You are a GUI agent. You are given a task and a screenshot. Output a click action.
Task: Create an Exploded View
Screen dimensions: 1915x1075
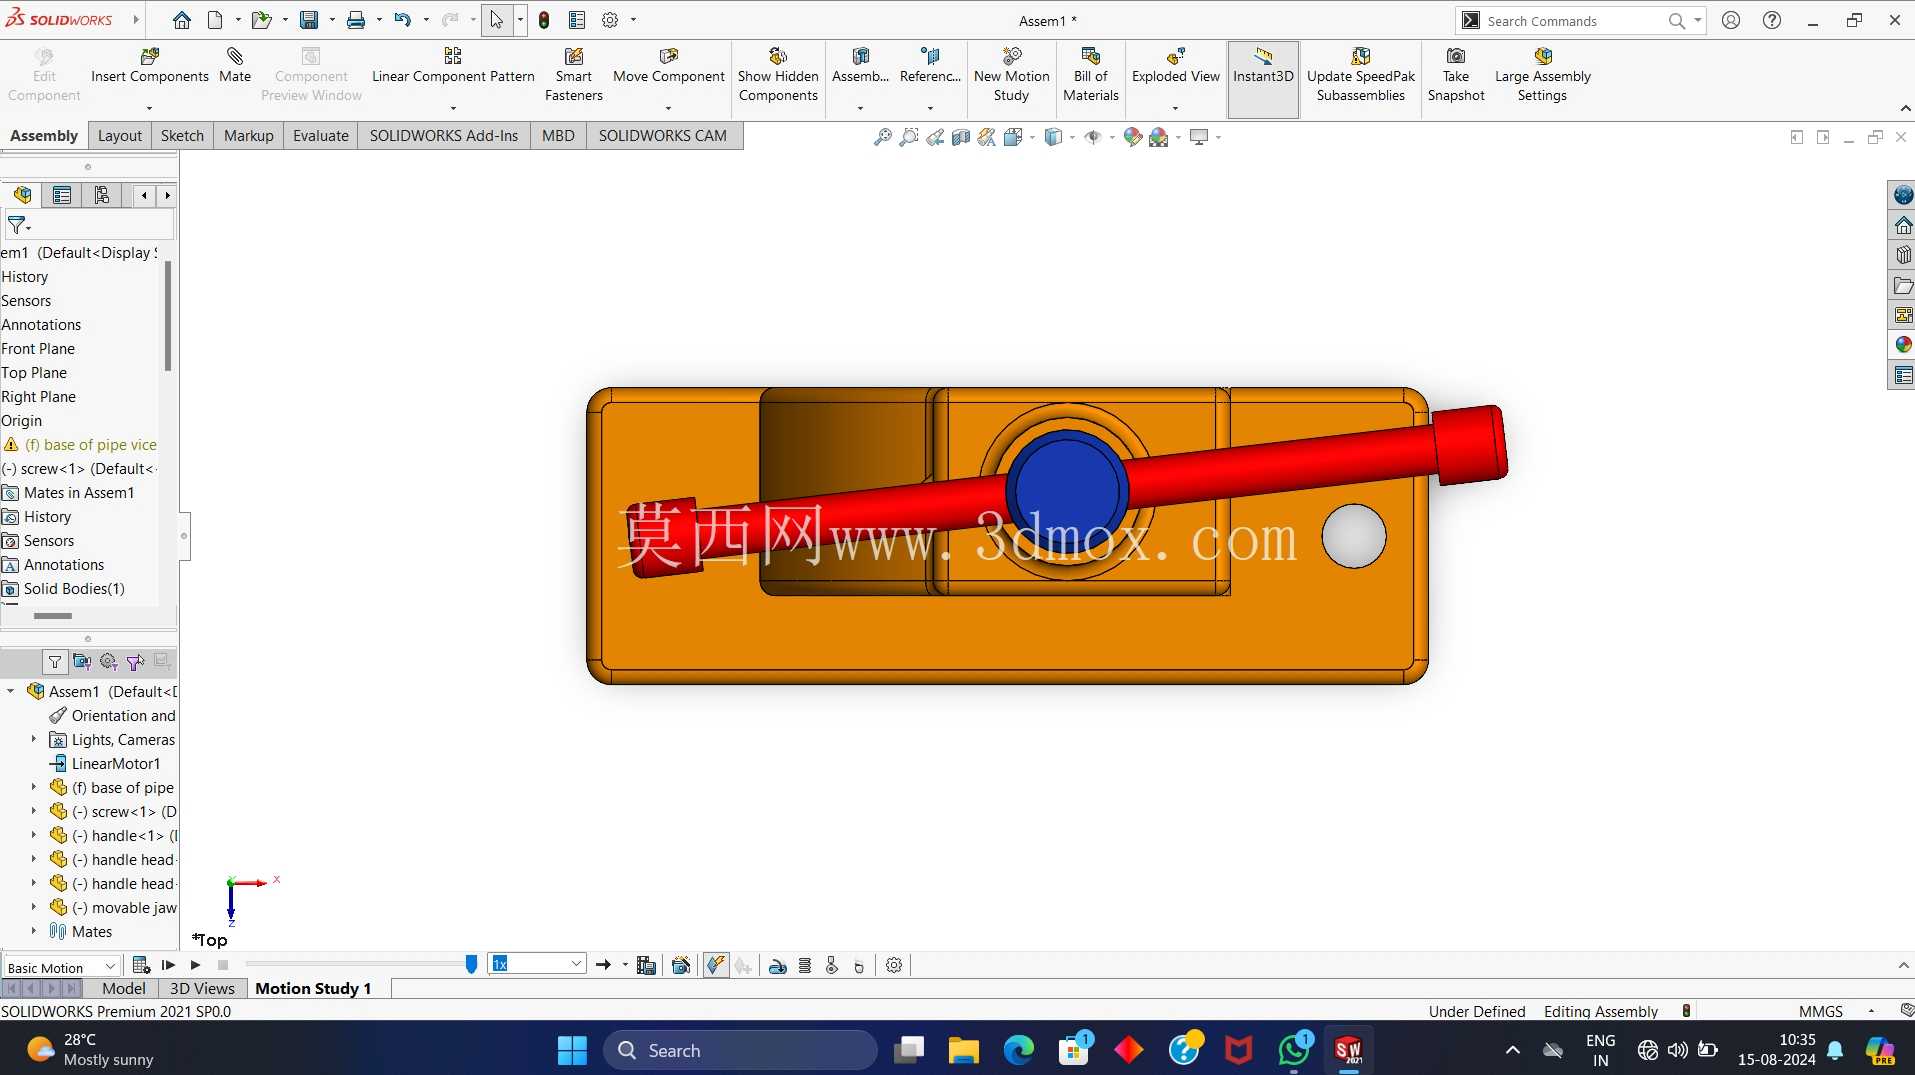point(1176,66)
